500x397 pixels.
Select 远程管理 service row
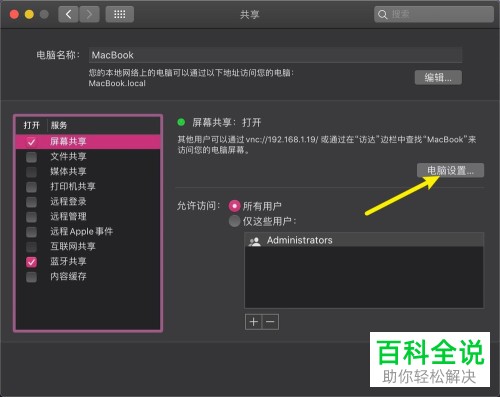click(88, 217)
